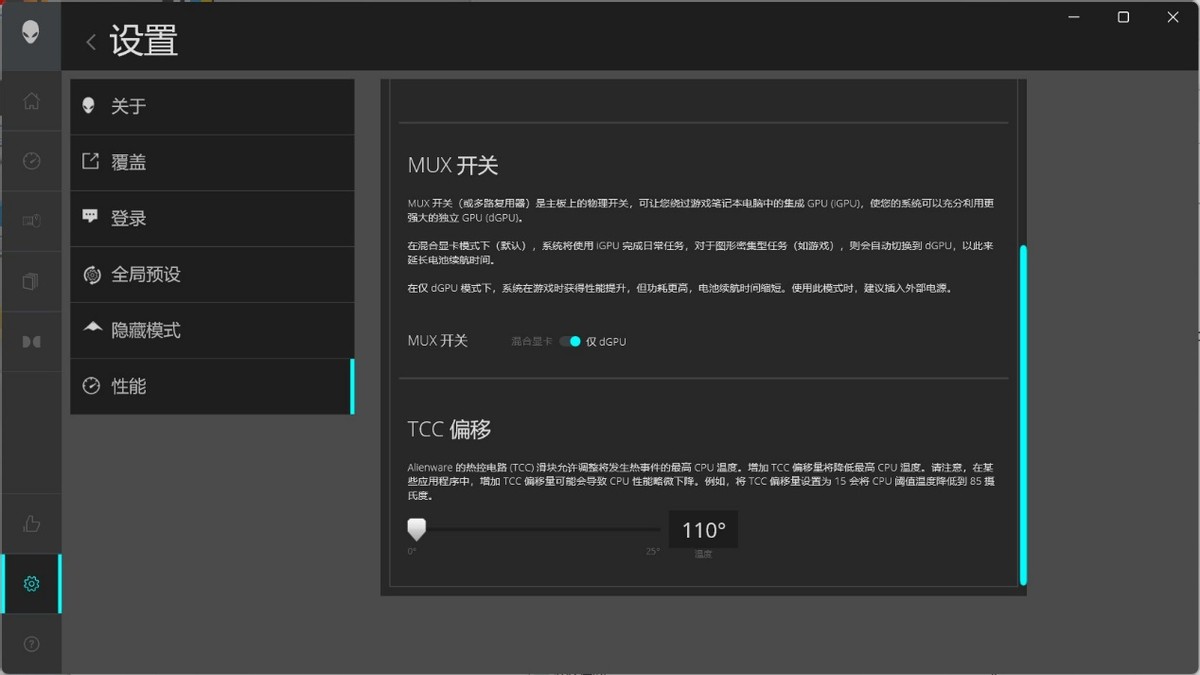Go back using the arrow beside 设置
1200x675 pixels.
(91, 42)
